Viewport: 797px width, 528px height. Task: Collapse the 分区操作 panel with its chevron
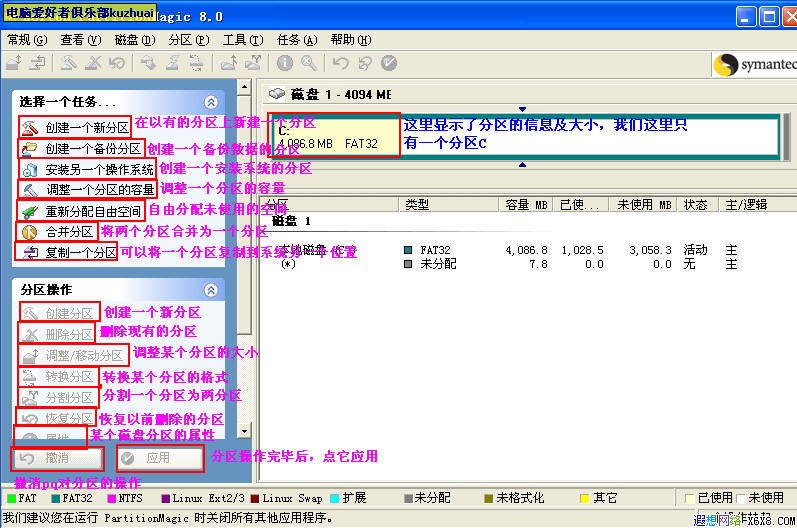(x=211, y=290)
